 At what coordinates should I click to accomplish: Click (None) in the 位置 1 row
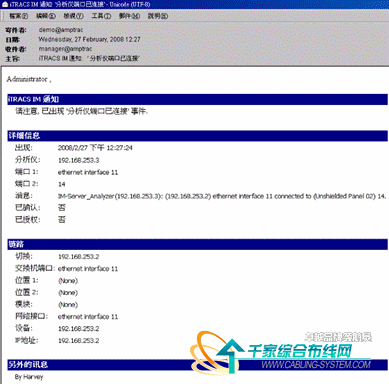68,281
